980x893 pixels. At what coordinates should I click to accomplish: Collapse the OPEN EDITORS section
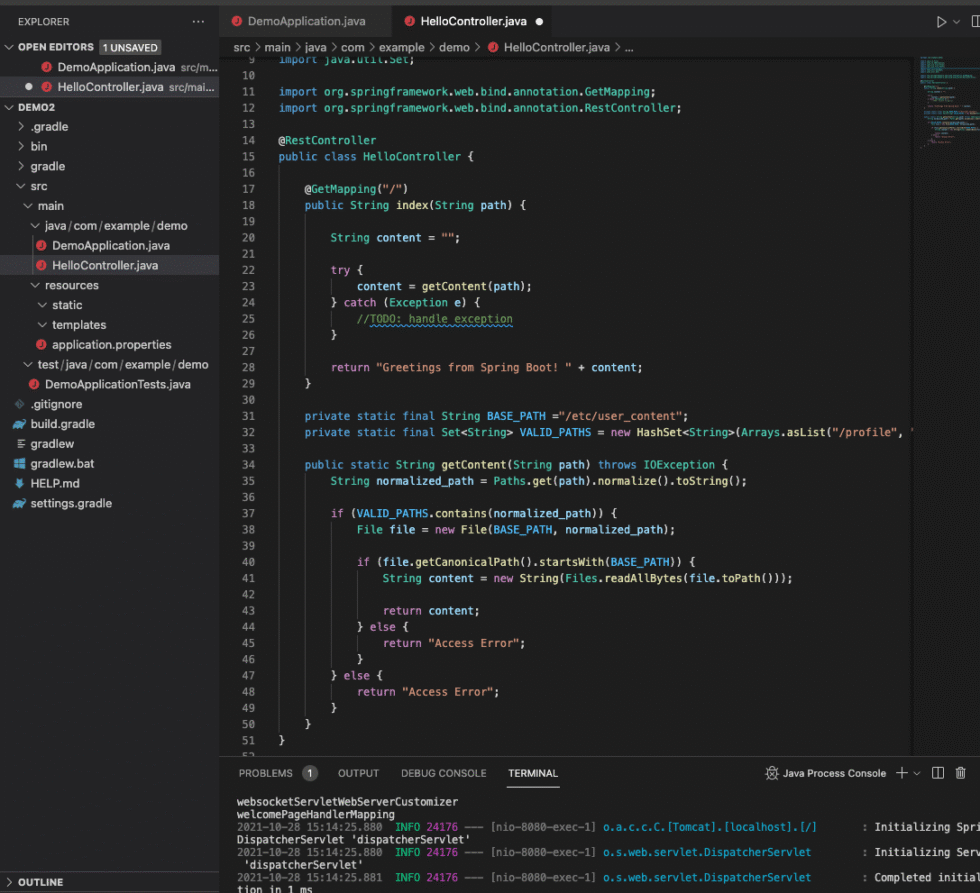coord(9,47)
